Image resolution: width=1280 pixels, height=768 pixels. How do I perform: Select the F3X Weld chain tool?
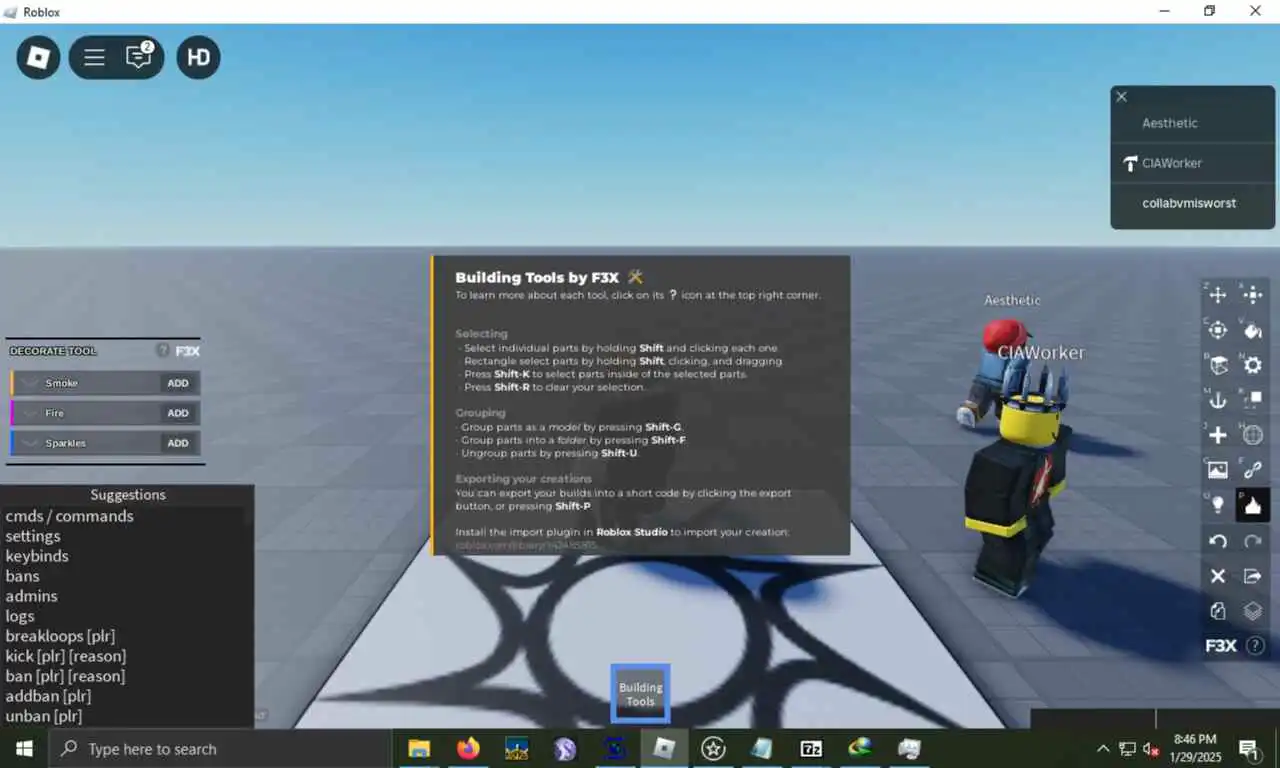pos(1252,470)
